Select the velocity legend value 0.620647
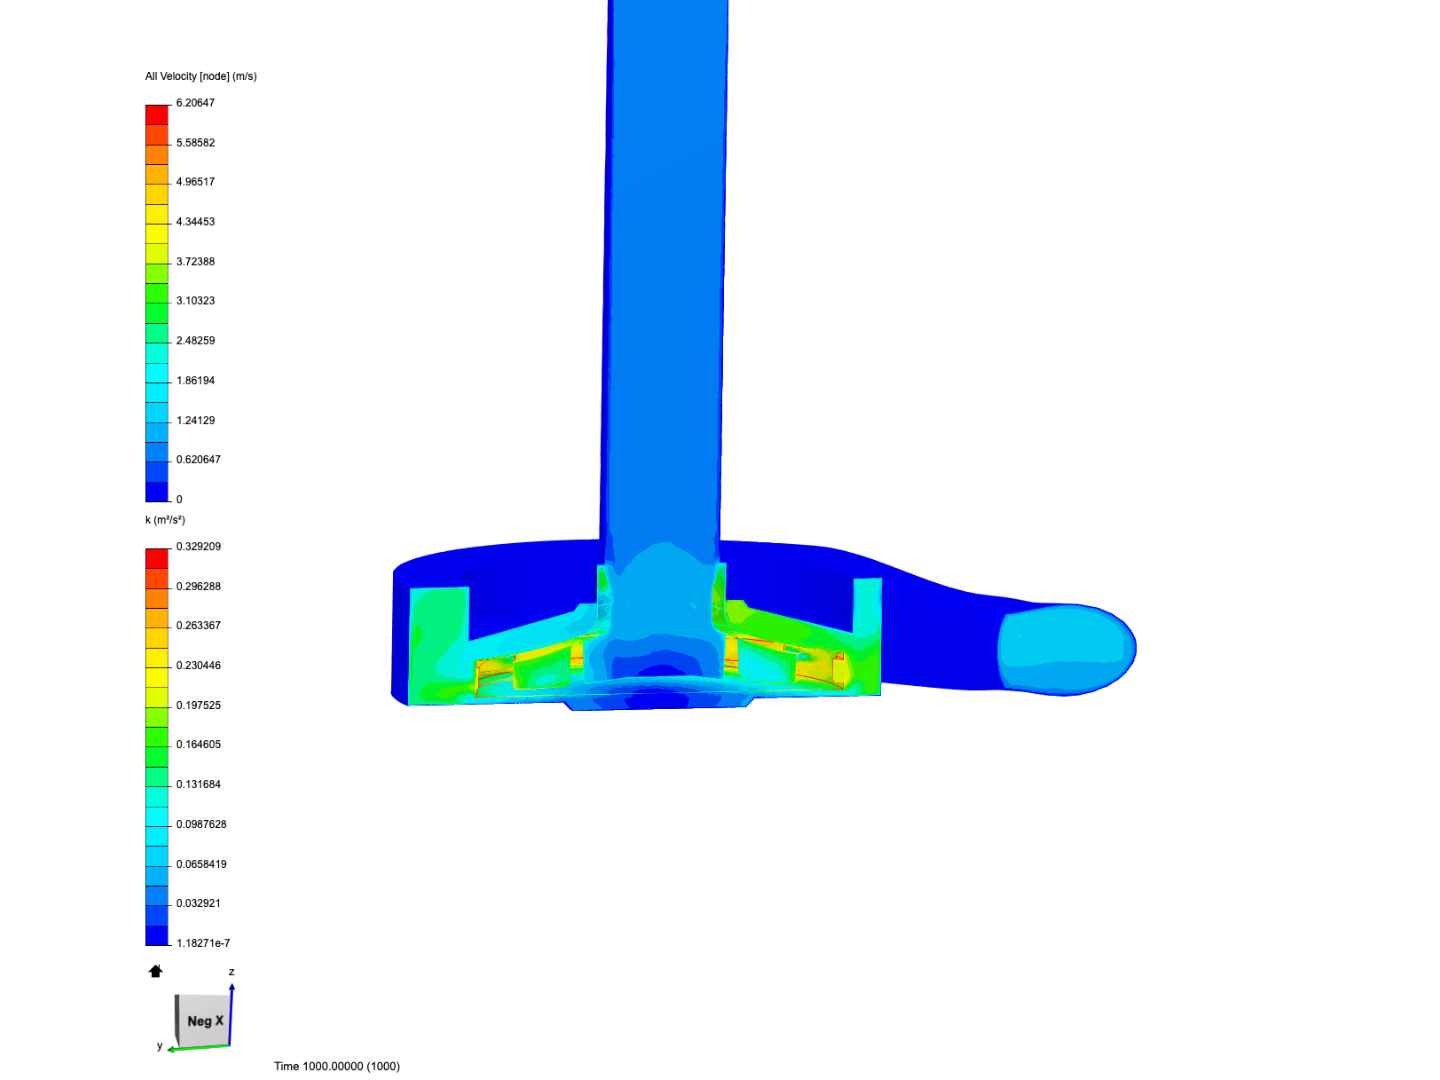This screenshot has height=1080, width=1440. (x=198, y=460)
